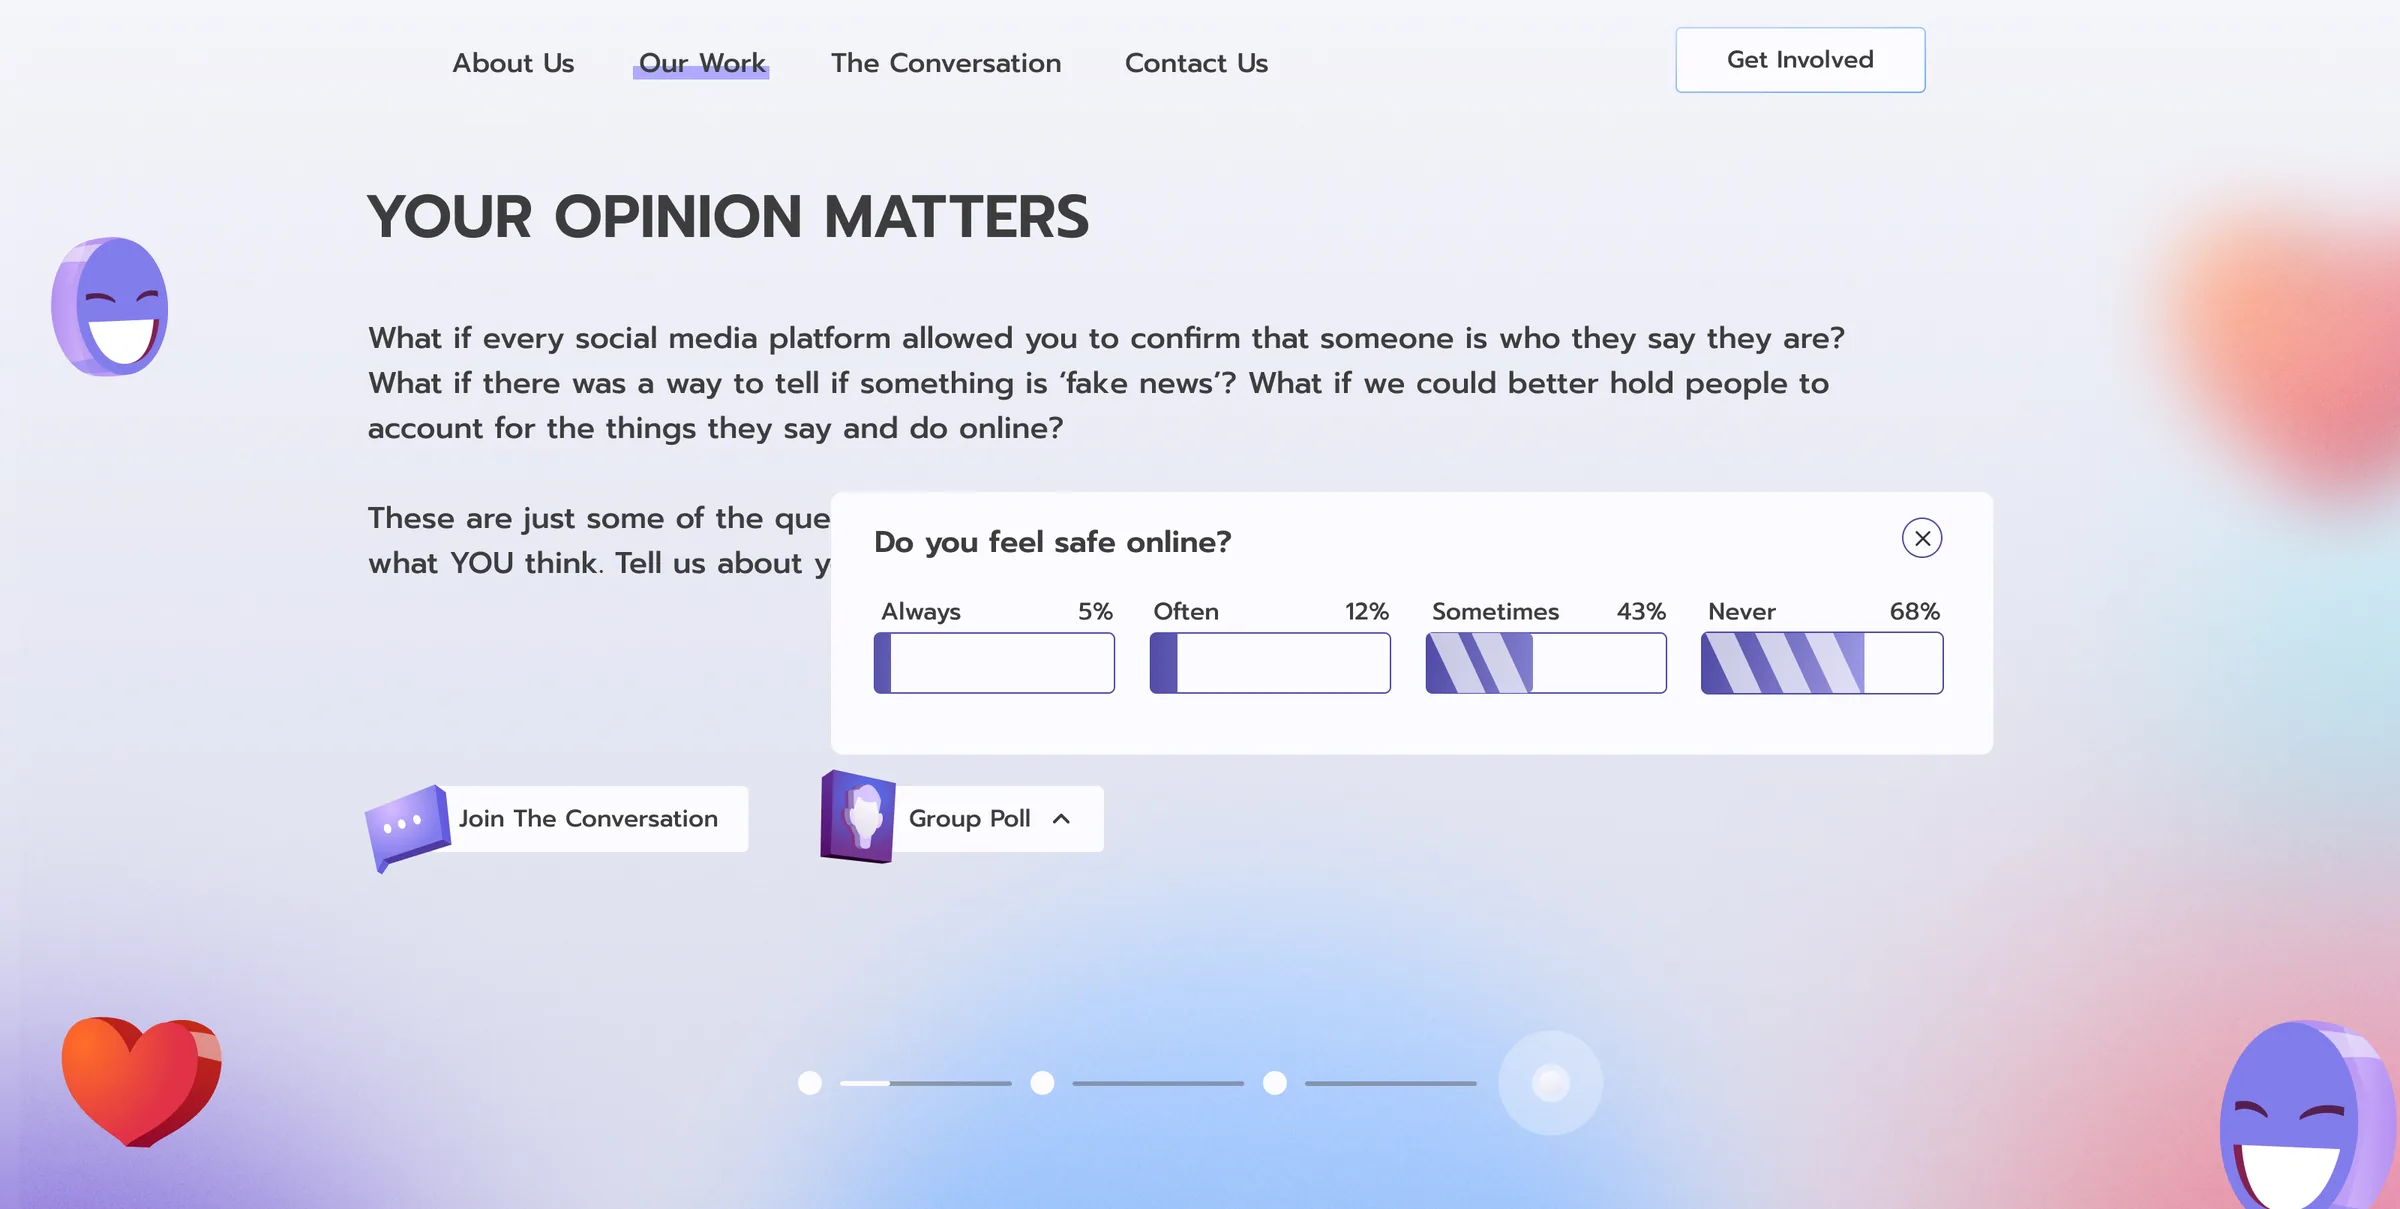Viewport: 2400px width, 1209px height.
Task: Click the laughing face icon beside the slide dots
Action: click(x=2308, y=1115)
